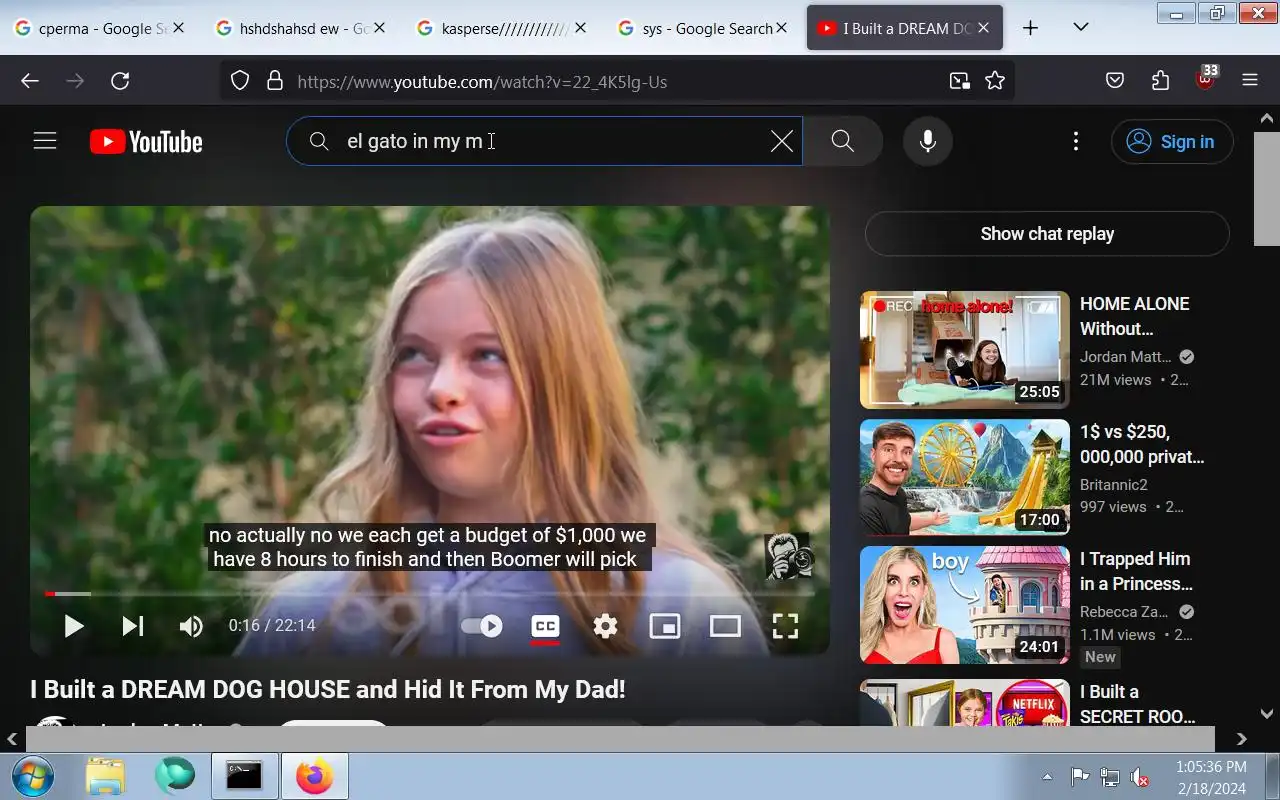The image size is (1280, 800).
Task: Enable miniplayer mode
Action: tap(665, 626)
